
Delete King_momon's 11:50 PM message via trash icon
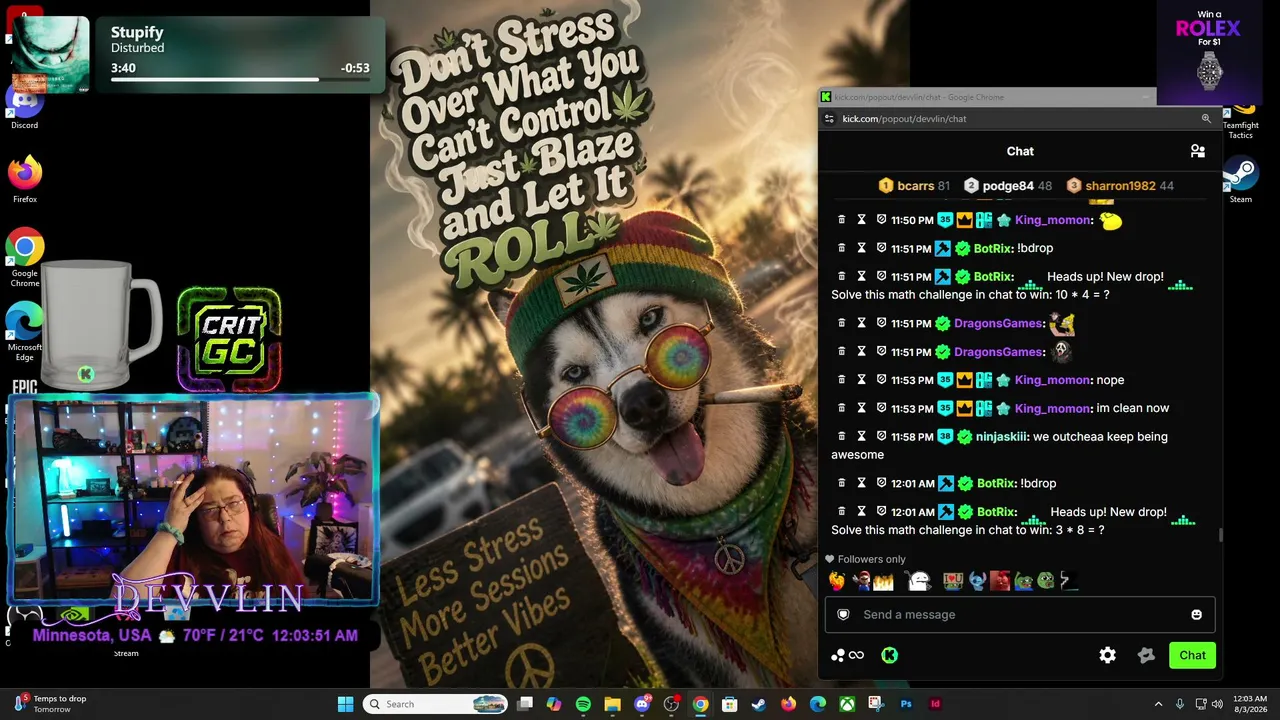tap(841, 220)
